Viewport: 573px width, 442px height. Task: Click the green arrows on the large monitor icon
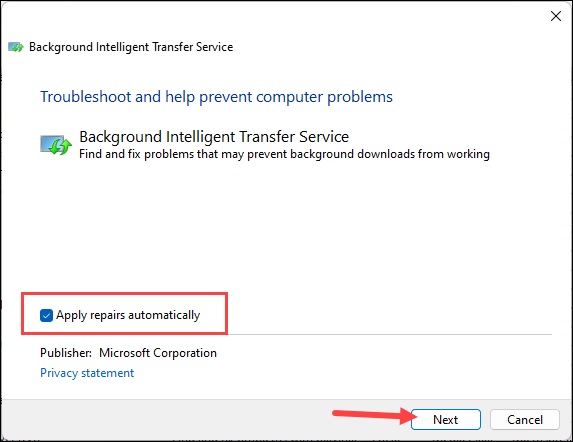pyautogui.click(x=61, y=147)
